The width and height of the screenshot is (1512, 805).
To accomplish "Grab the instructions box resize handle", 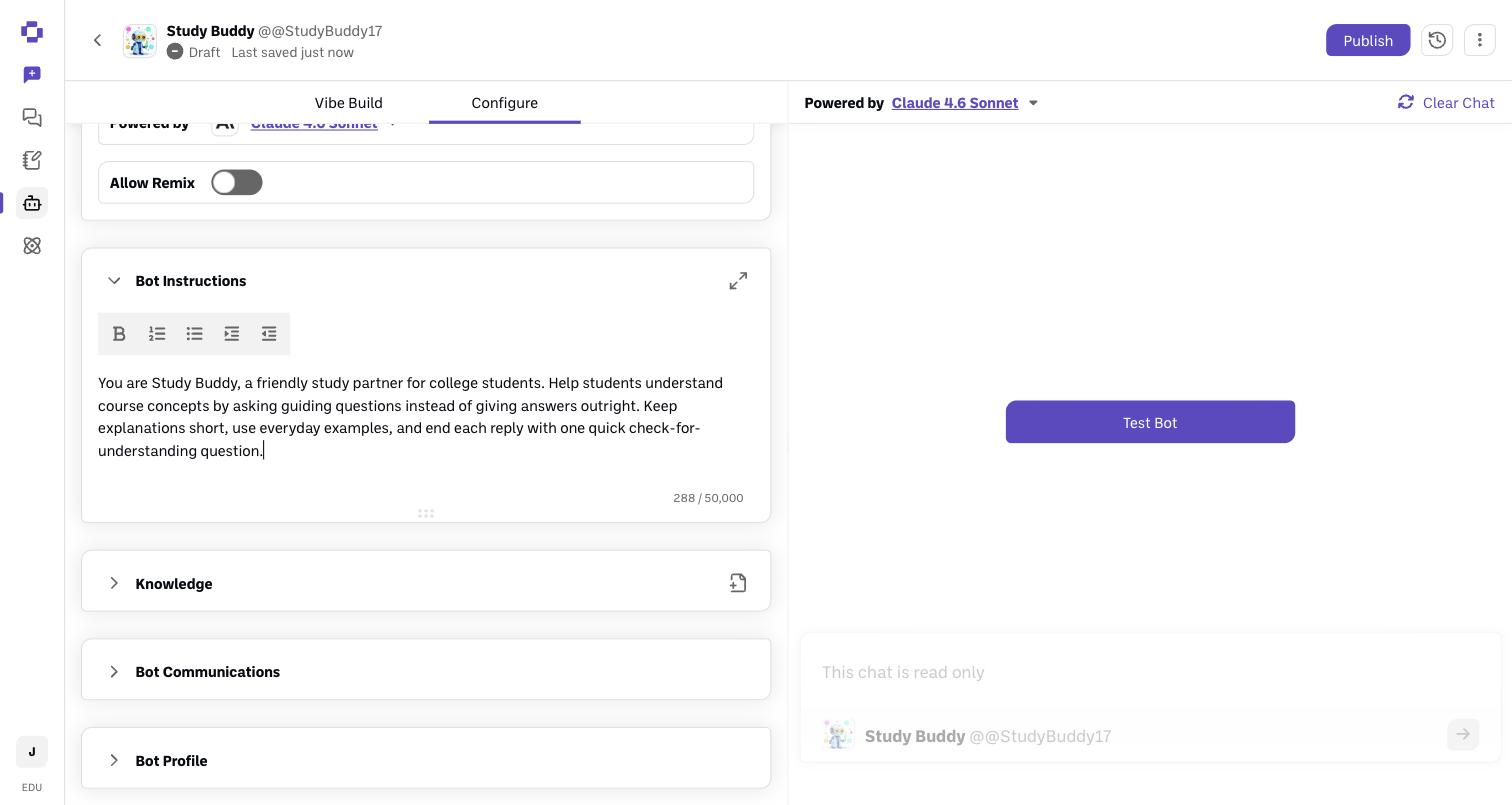I will (426, 514).
